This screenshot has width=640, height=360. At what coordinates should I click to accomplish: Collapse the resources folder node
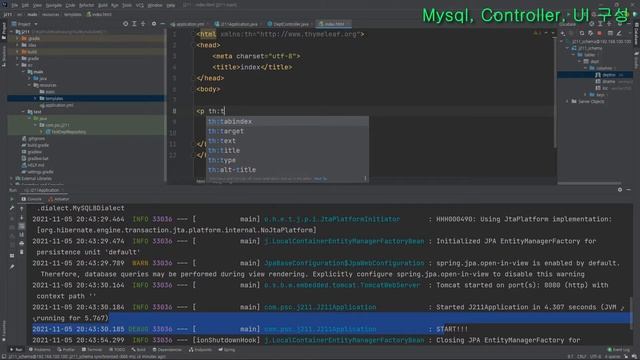29,85
